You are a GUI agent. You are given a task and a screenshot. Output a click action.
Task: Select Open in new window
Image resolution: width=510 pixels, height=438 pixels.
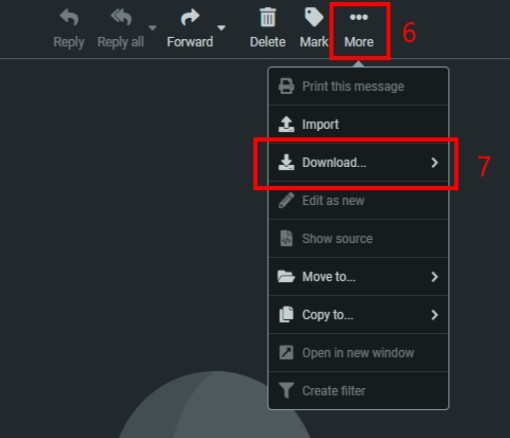[x=358, y=353]
